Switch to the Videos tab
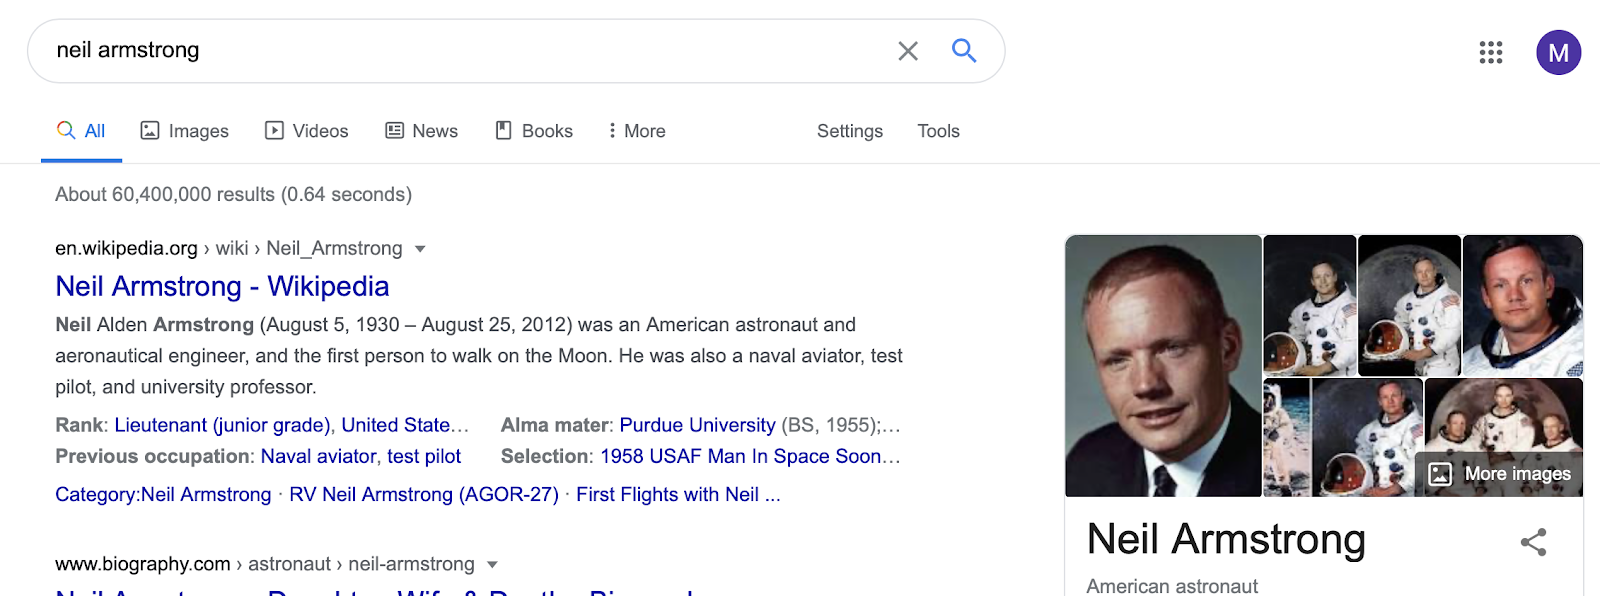 (306, 131)
